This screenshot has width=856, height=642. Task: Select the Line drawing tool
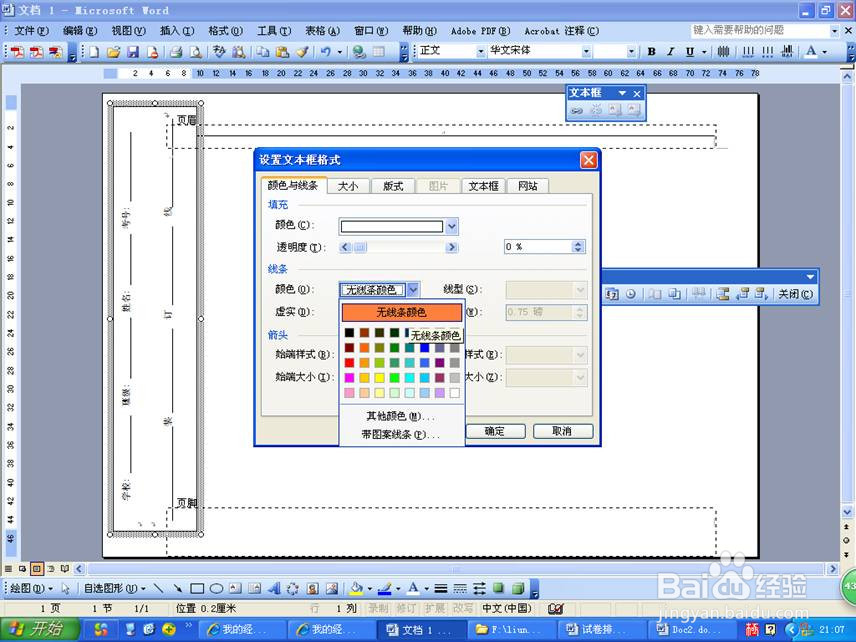coord(158,588)
